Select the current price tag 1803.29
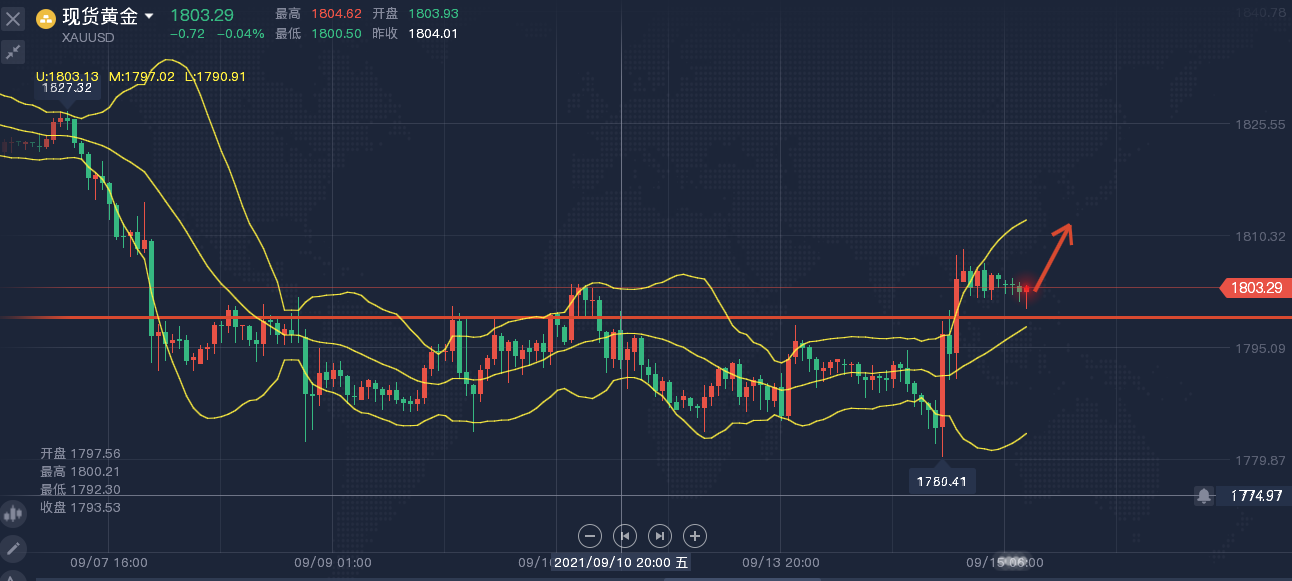 point(1254,288)
